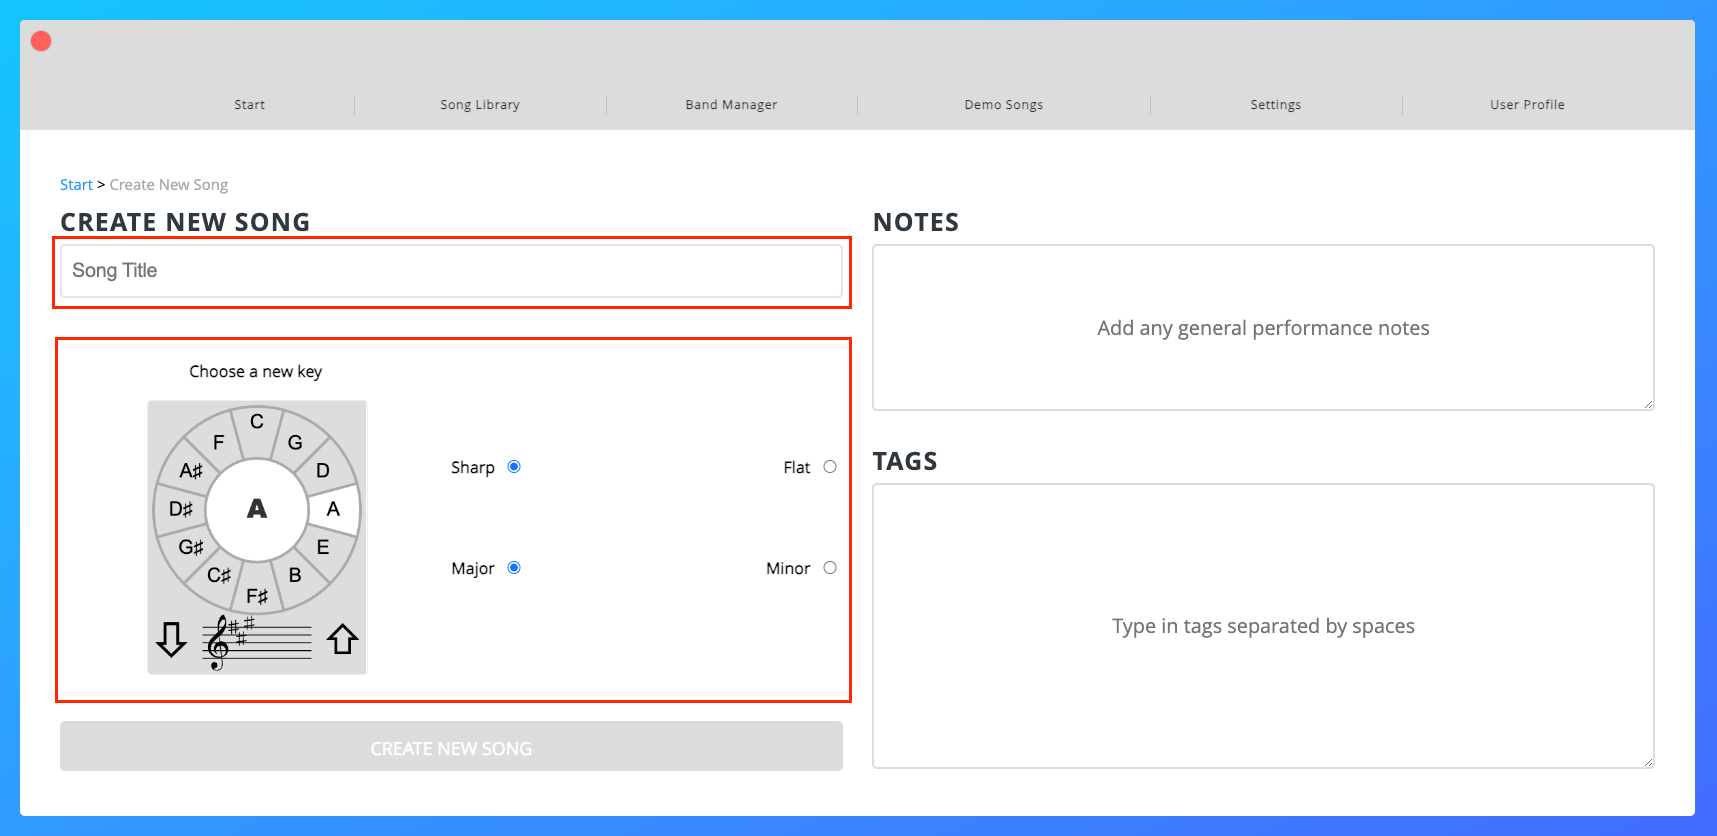This screenshot has width=1717, height=836.
Task: Click into the Song Title field
Action: click(x=451, y=271)
